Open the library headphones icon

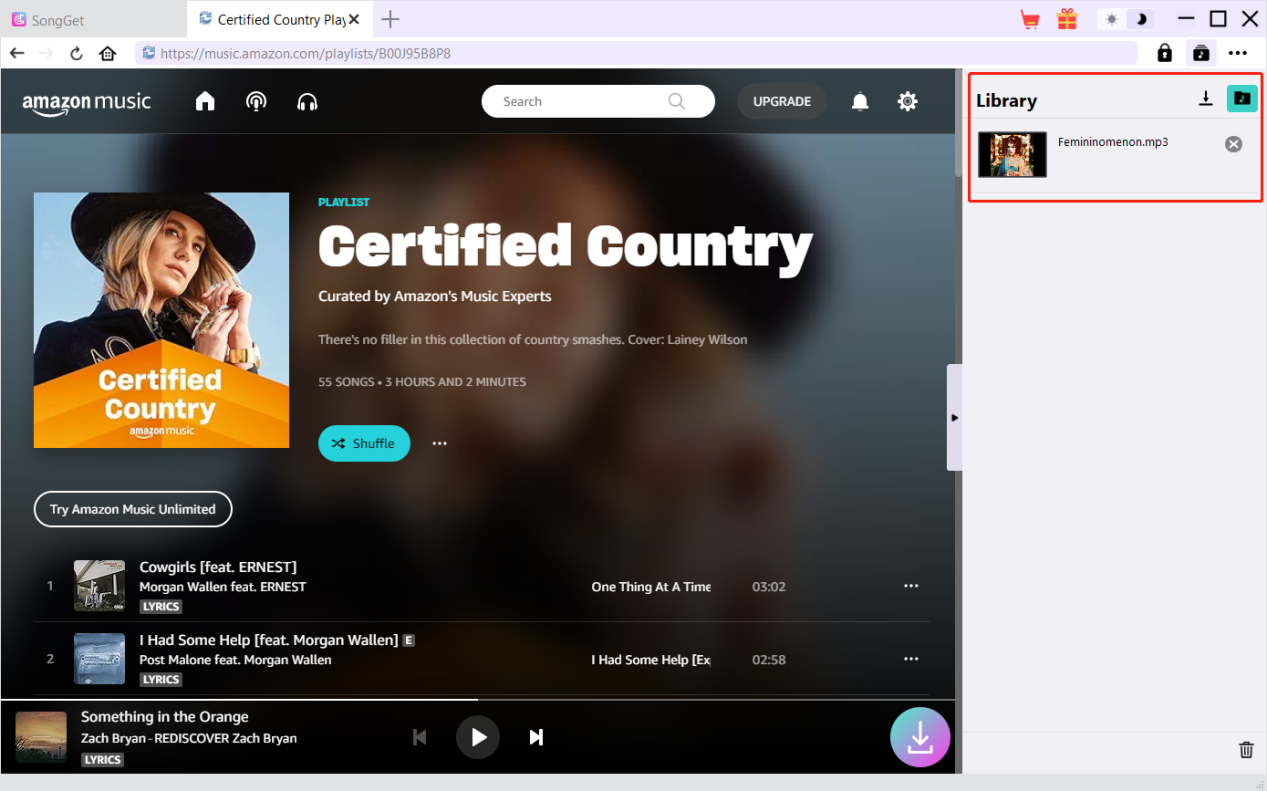(x=307, y=101)
